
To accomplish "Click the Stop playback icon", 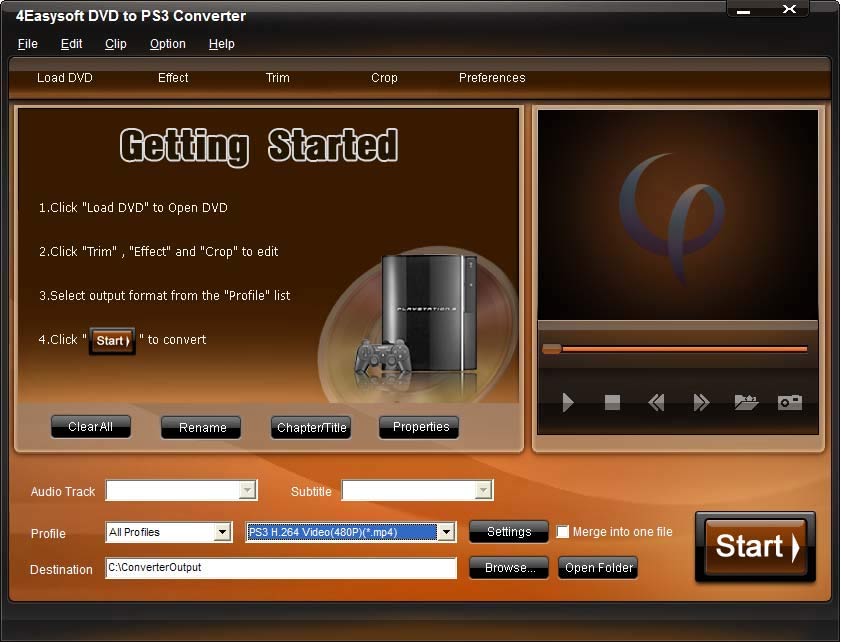I will (x=612, y=402).
